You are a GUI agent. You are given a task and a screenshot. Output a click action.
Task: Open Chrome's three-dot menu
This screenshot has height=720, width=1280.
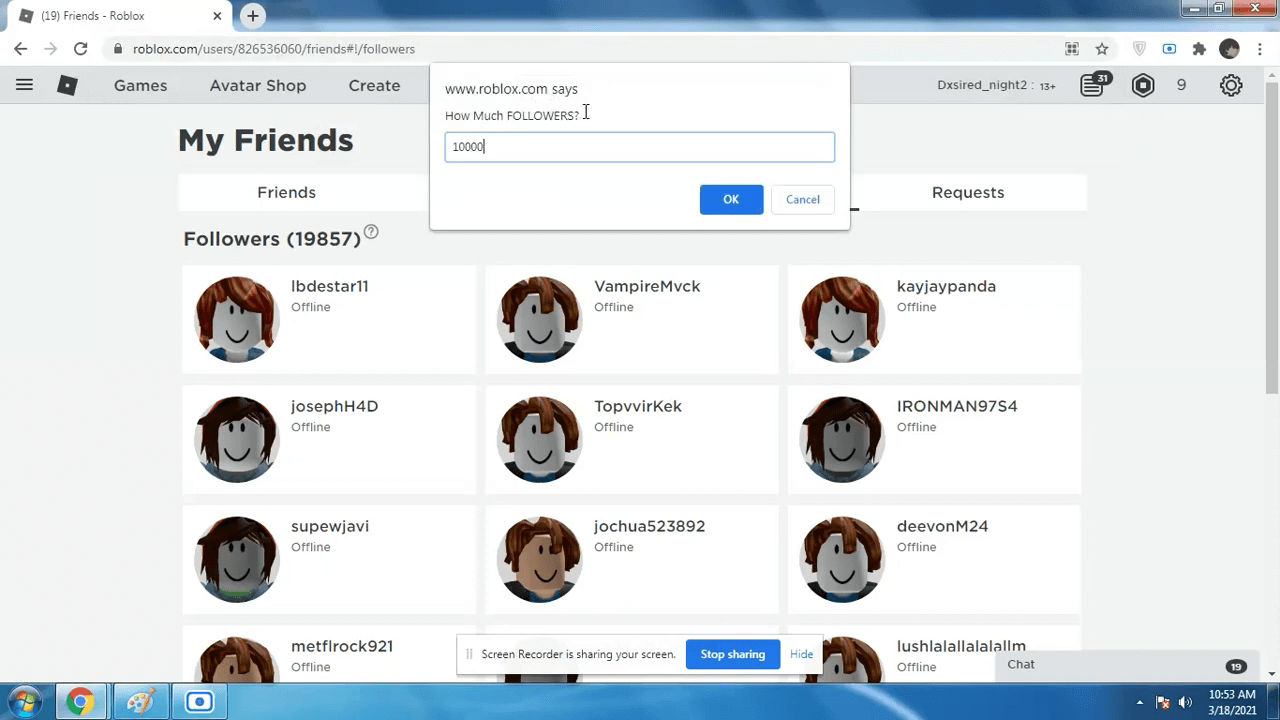[1260, 48]
